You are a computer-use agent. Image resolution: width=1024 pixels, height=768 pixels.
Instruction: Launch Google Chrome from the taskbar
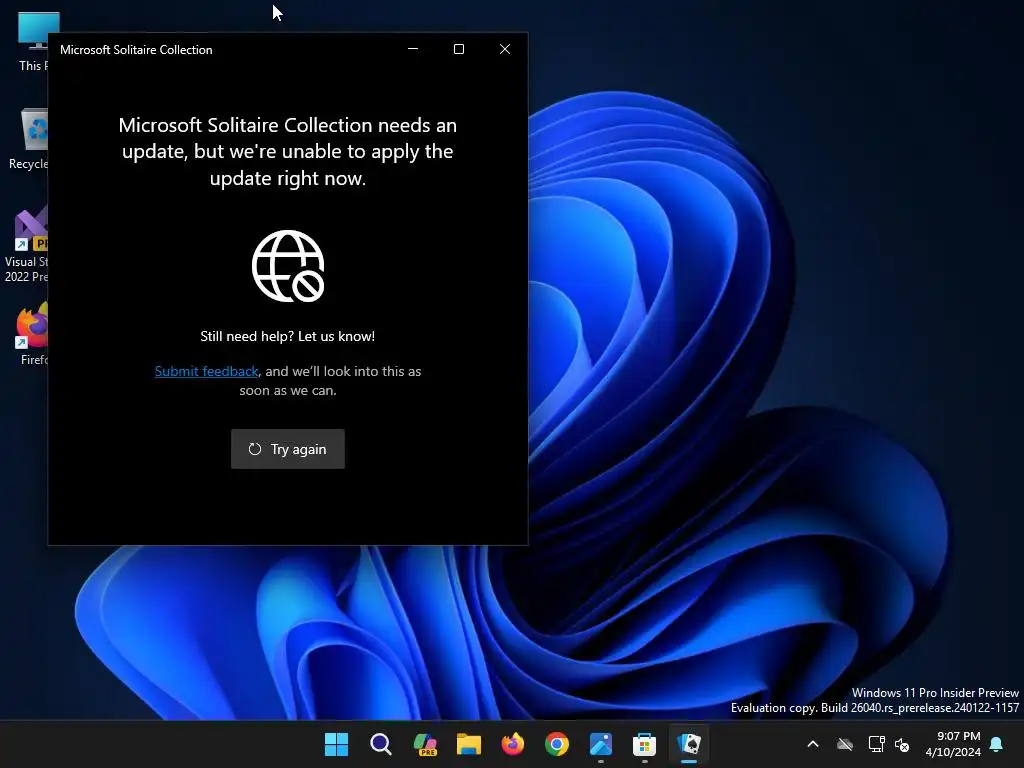[x=557, y=744]
